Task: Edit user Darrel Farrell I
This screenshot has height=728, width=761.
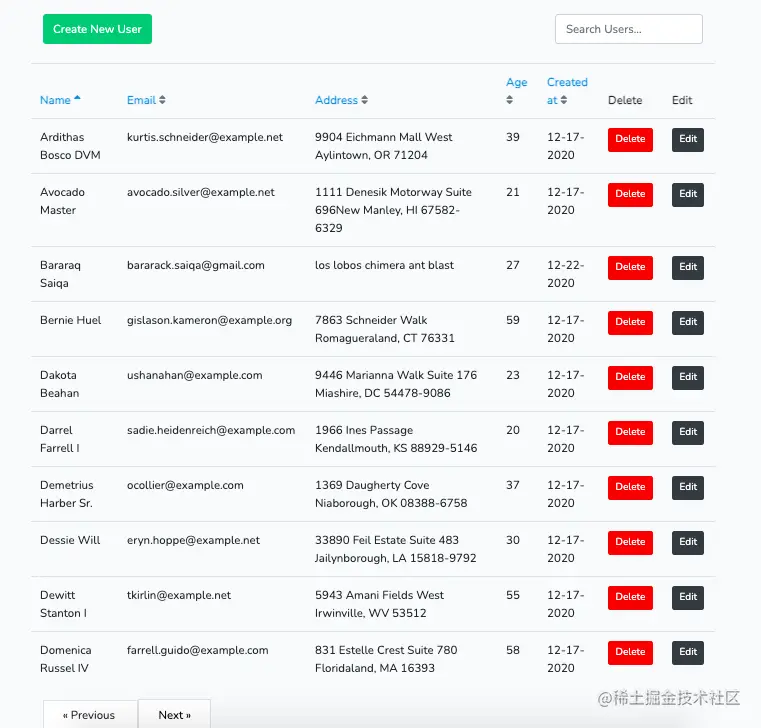Action: coord(688,432)
